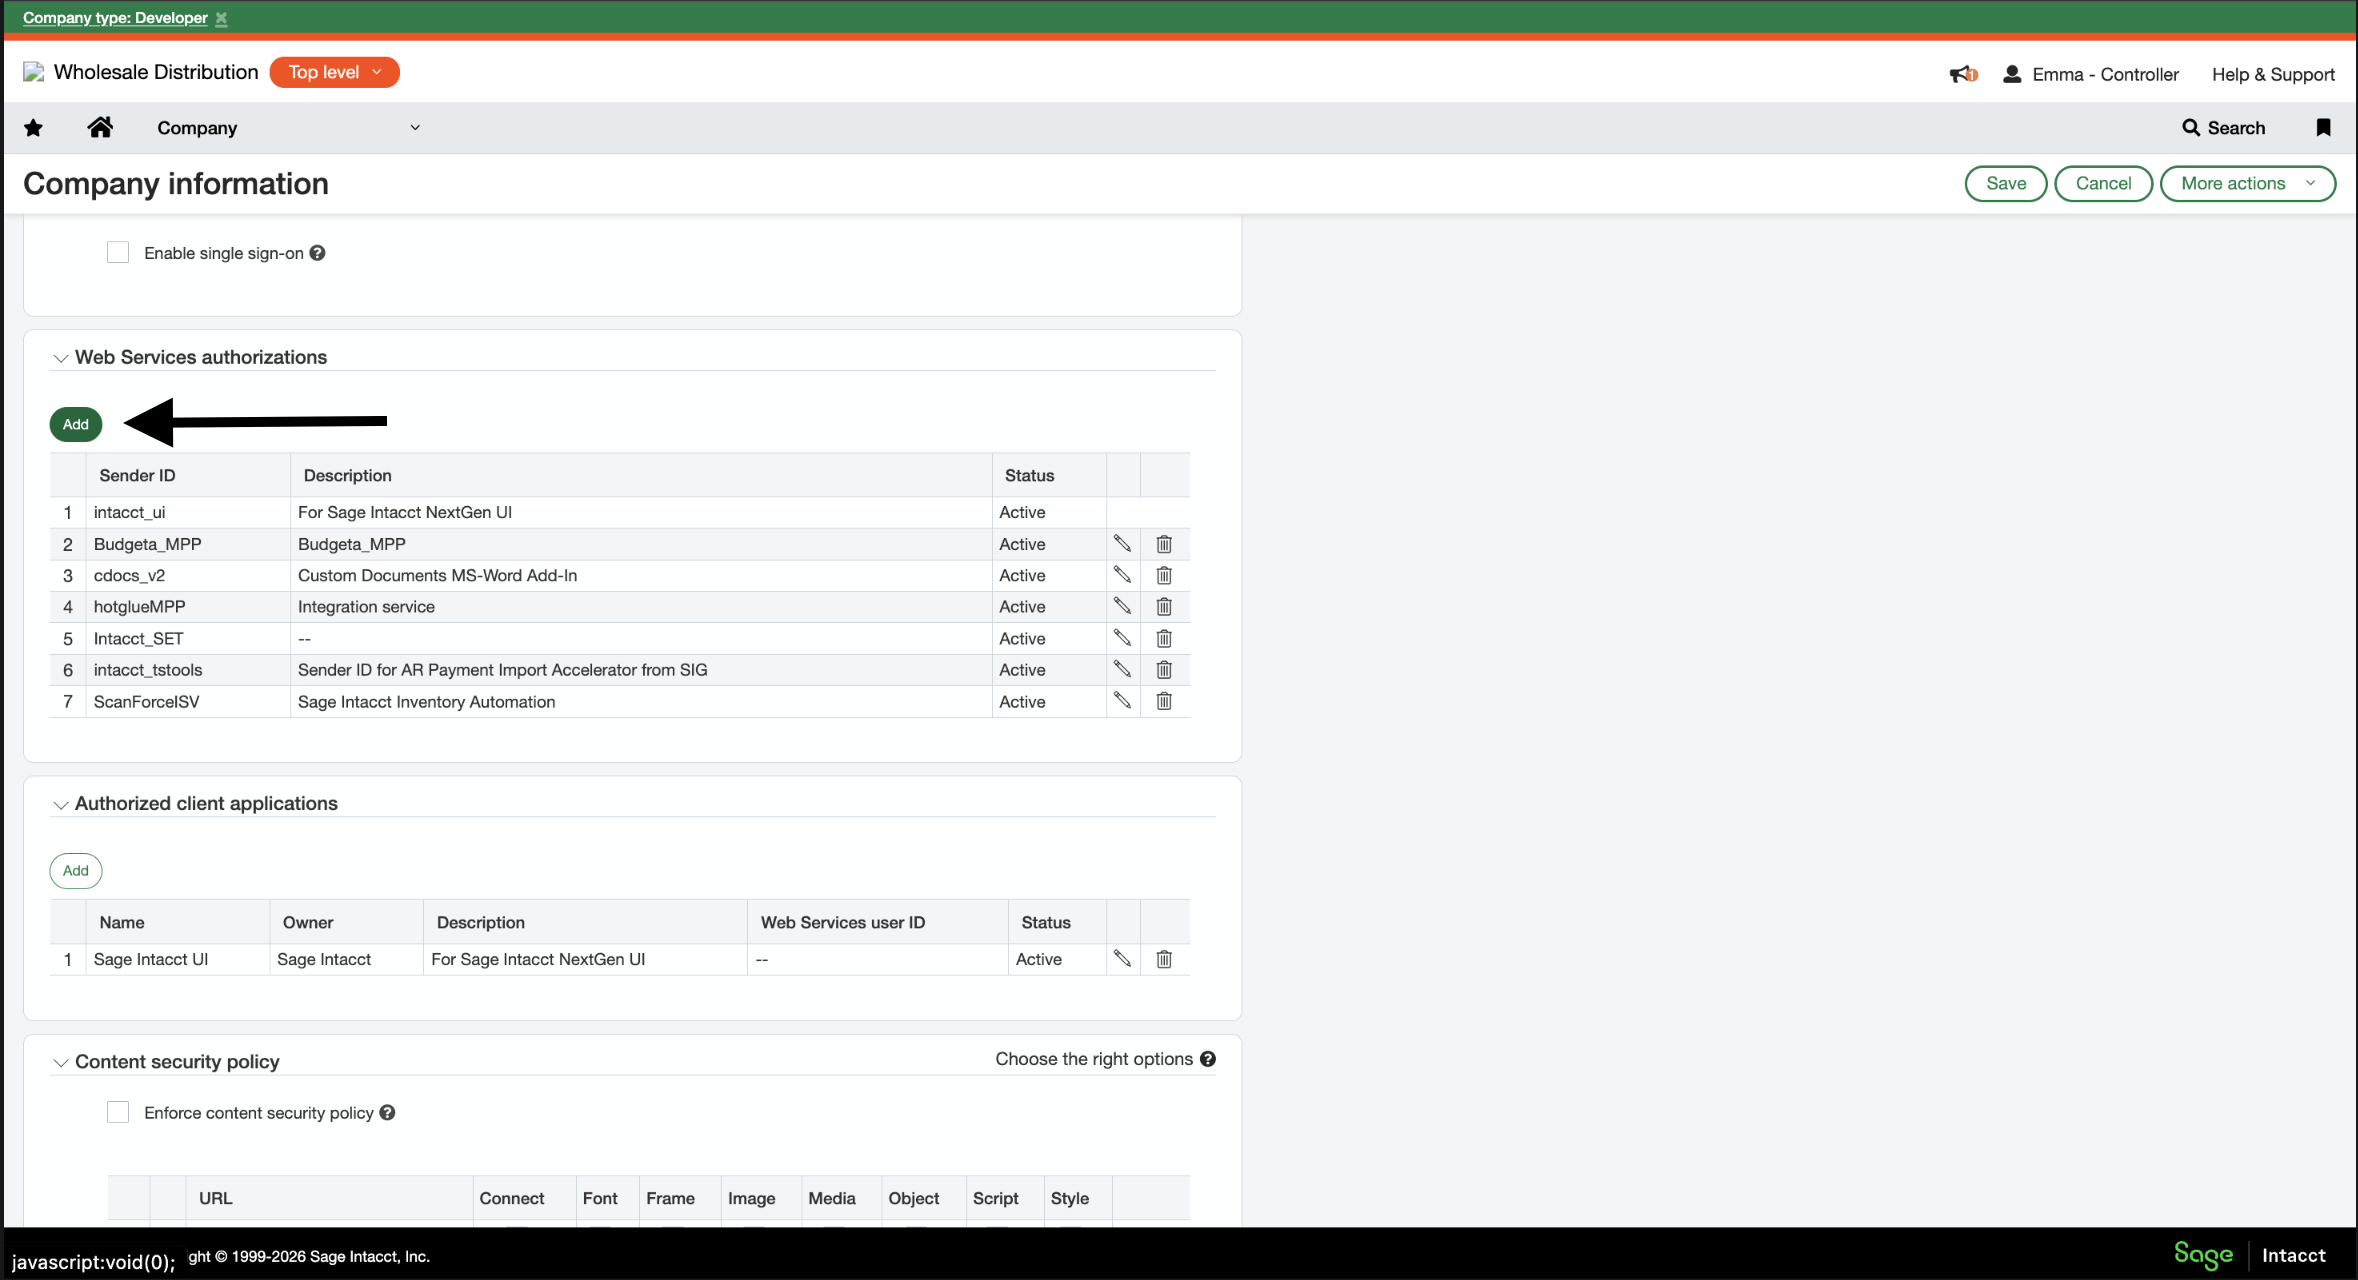Open Help & Support
Screen dimensions: 2358x1280
point(2273,74)
